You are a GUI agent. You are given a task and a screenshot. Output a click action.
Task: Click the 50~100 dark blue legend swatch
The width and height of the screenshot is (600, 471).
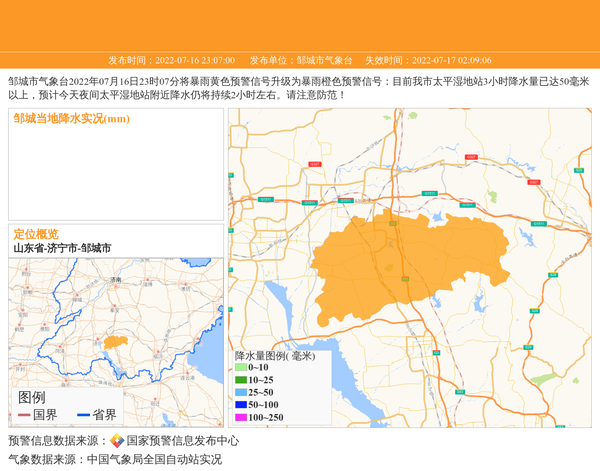click(x=241, y=405)
